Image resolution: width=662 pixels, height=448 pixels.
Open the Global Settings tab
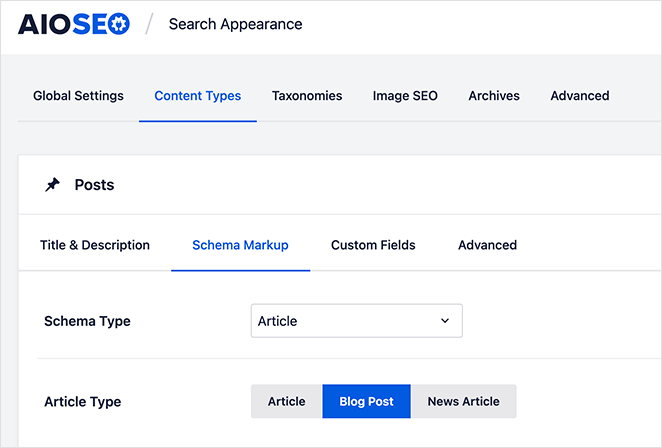(x=79, y=96)
